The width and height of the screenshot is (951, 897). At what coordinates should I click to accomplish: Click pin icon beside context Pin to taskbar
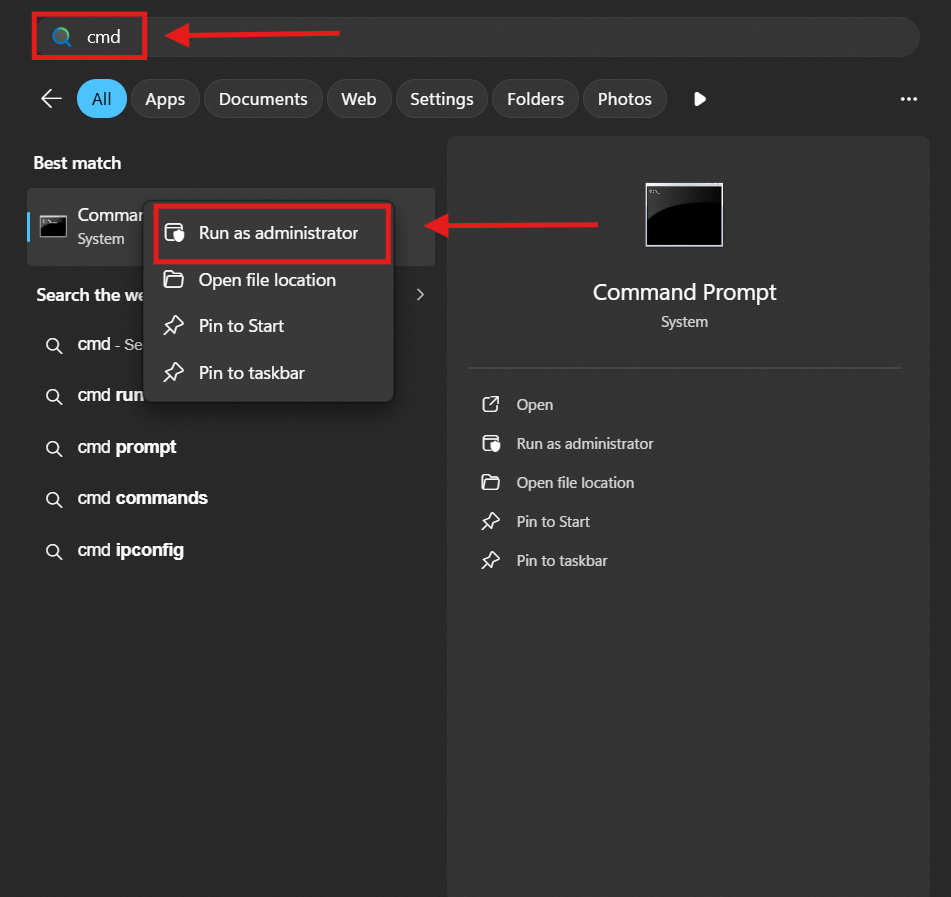173,372
